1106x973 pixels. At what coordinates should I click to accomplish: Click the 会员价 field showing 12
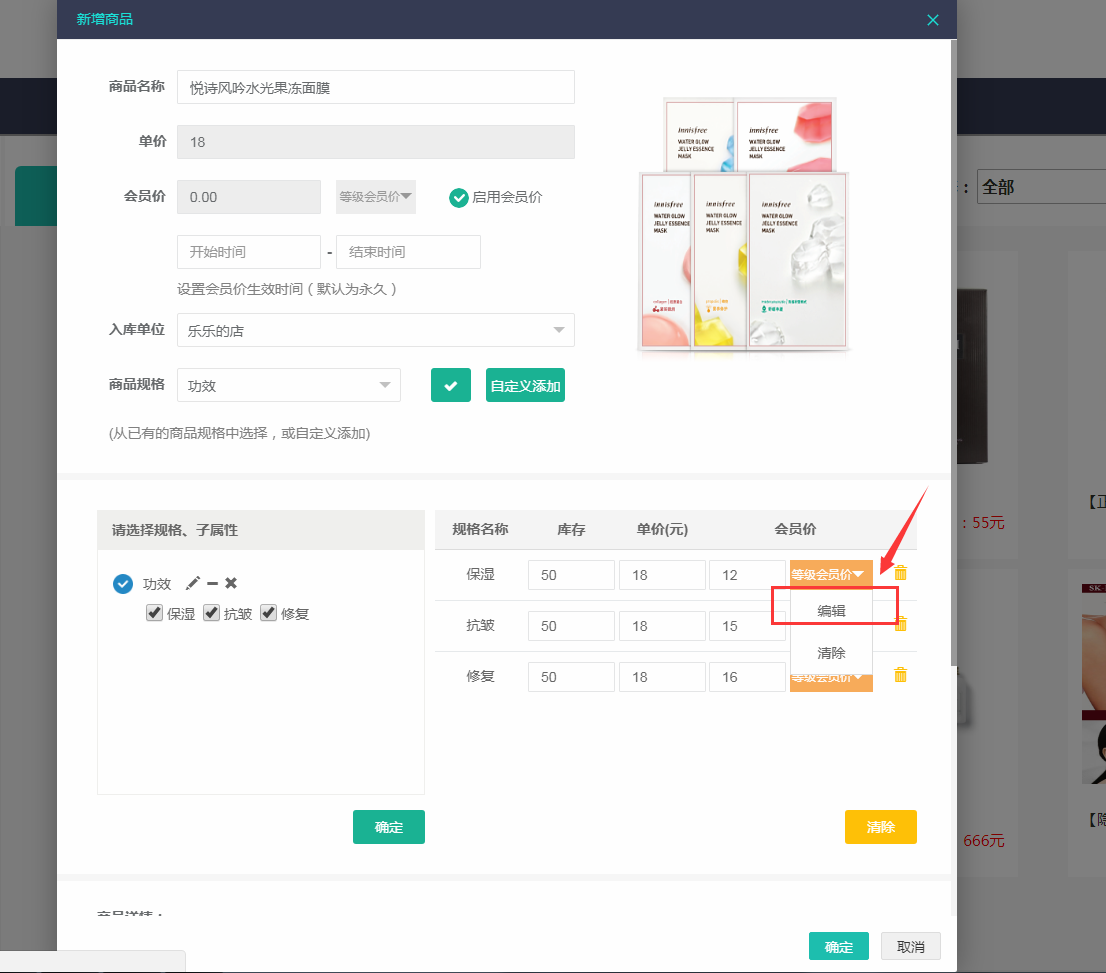tap(747, 575)
